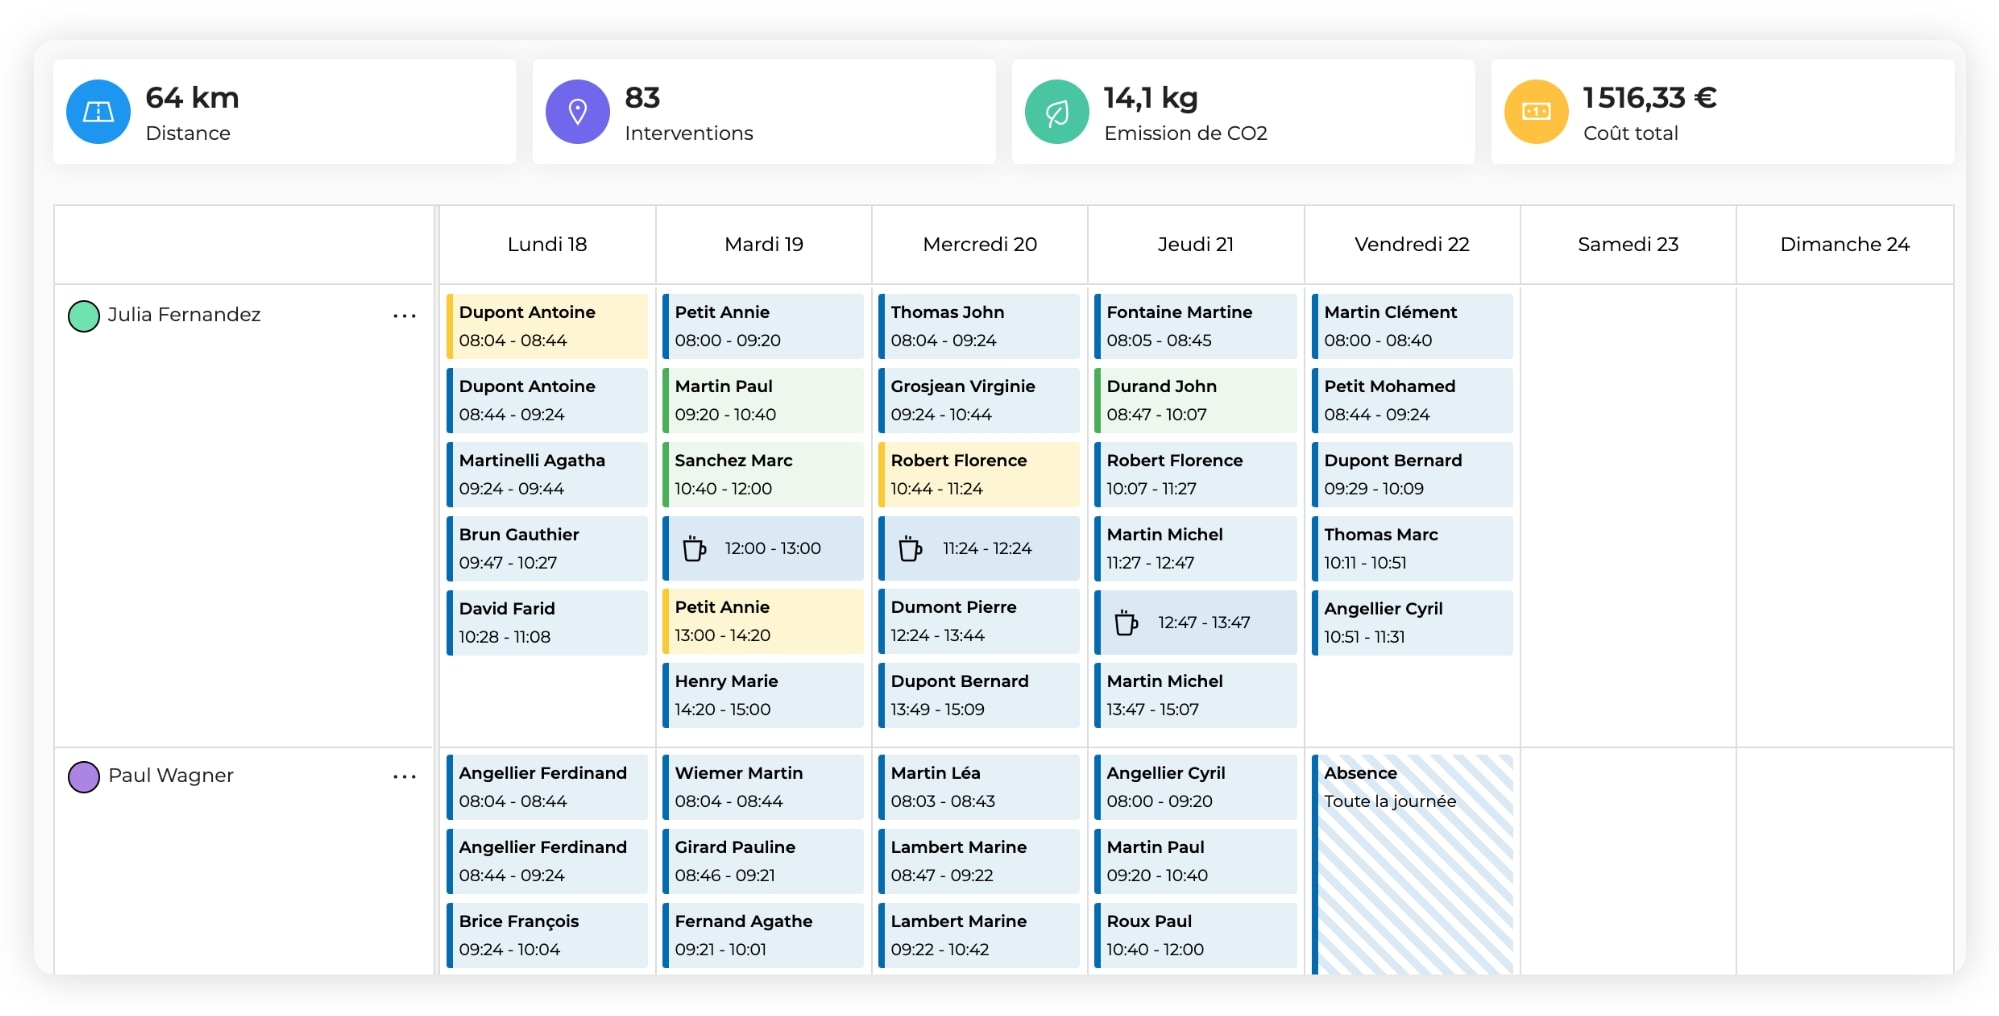Open the Martin Clément appointment on Vendredi
Viewport: 1999px width, 1016px height.
[1411, 326]
